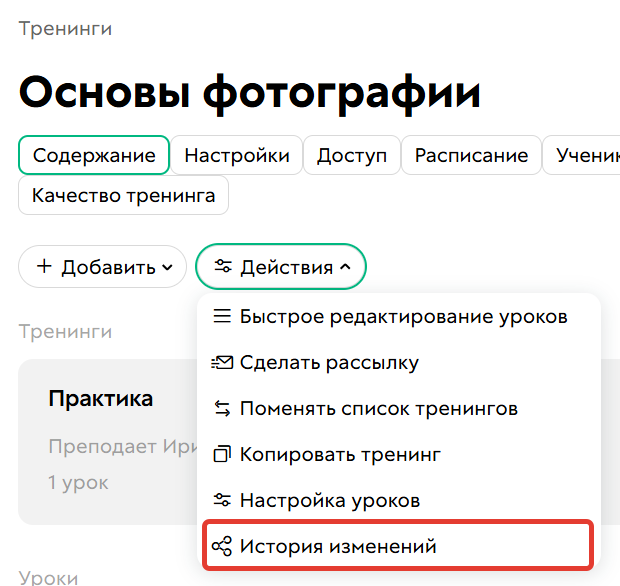Click the share nodes icon beside История изменений

coord(221,546)
